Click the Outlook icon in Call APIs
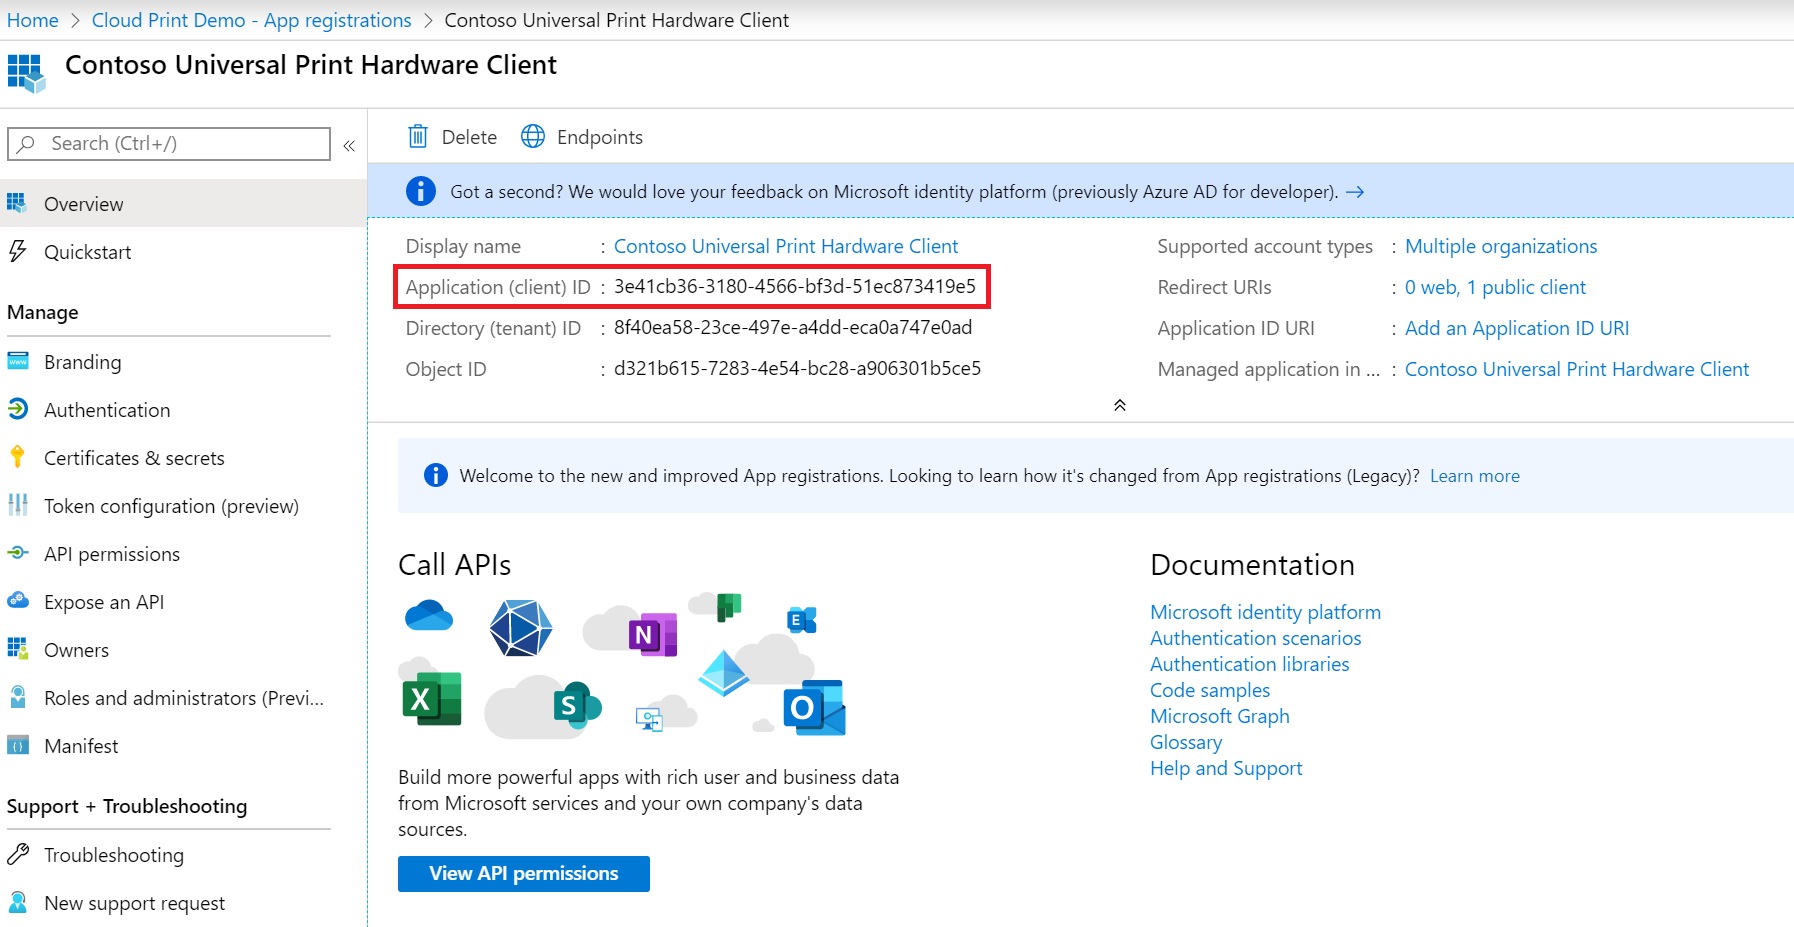Screen dimensions: 1794x927 point(815,708)
